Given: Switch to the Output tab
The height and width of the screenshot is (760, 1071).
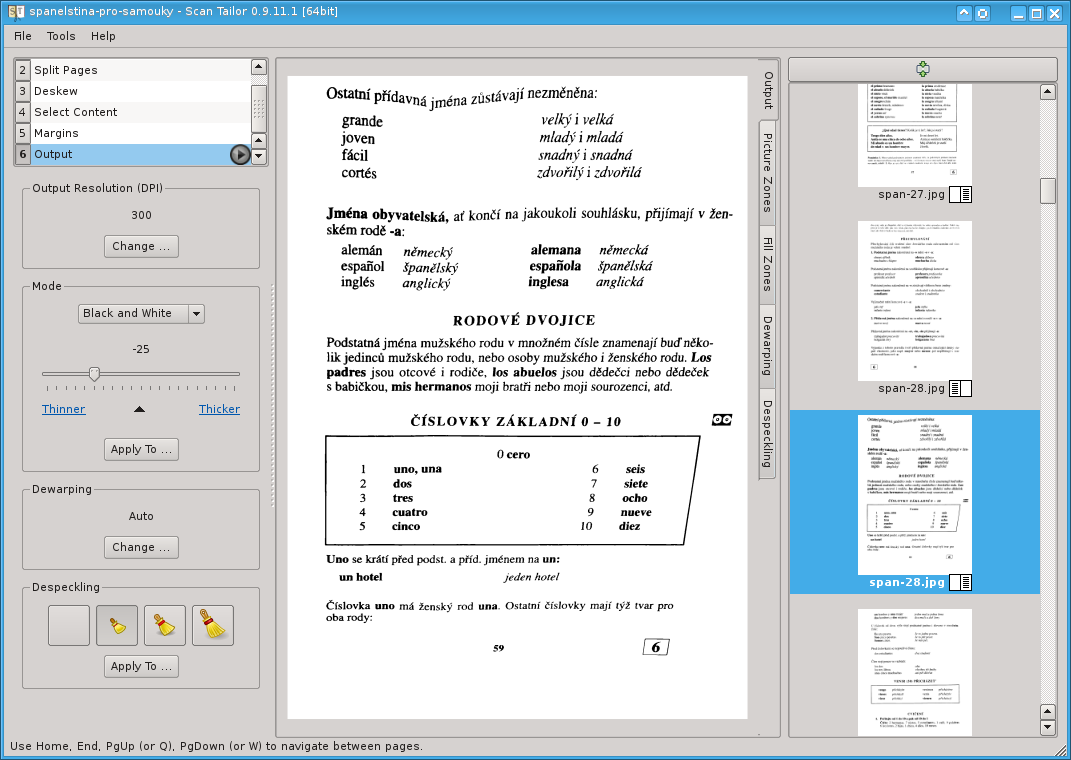Looking at the screenshot, I should 768,90.
